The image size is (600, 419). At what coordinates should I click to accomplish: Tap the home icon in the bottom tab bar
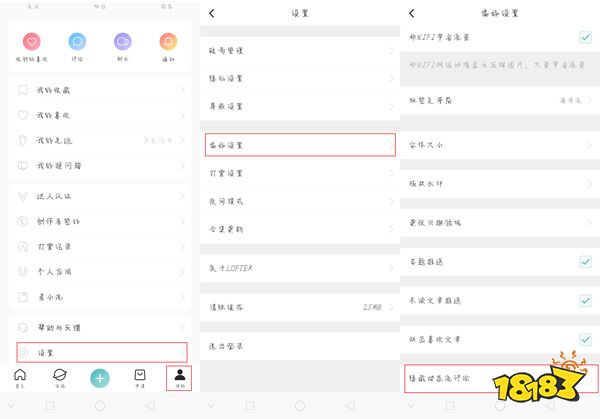pyautogui.click(x=20, y=375)
